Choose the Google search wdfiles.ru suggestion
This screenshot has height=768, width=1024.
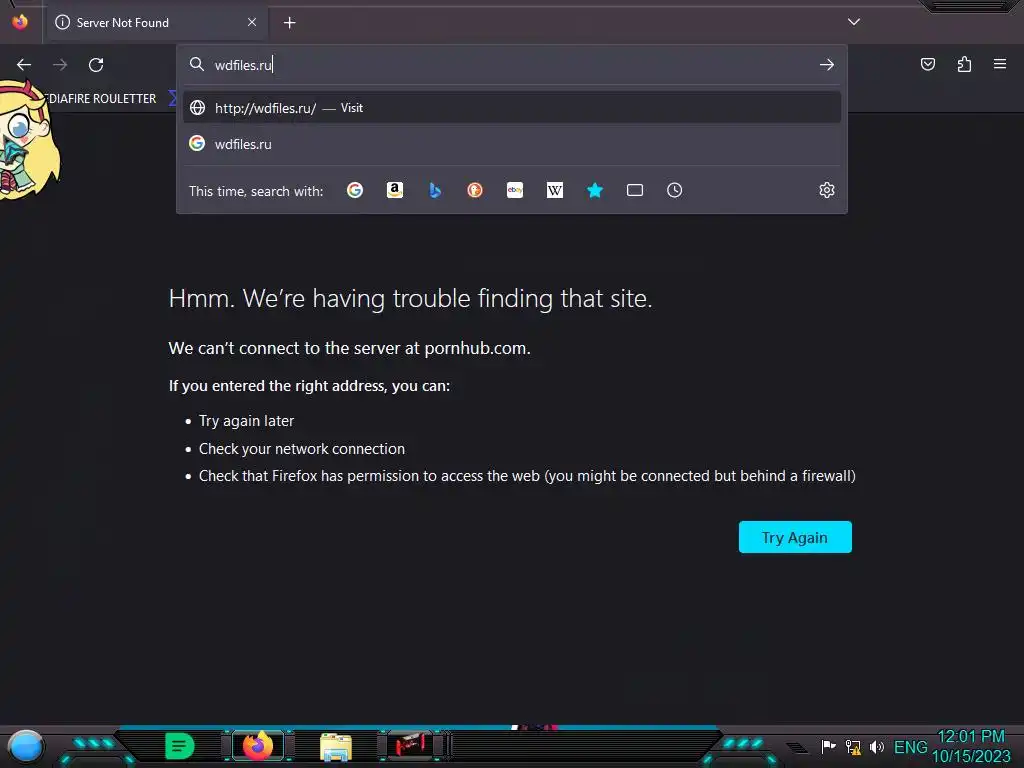(511, 144)
